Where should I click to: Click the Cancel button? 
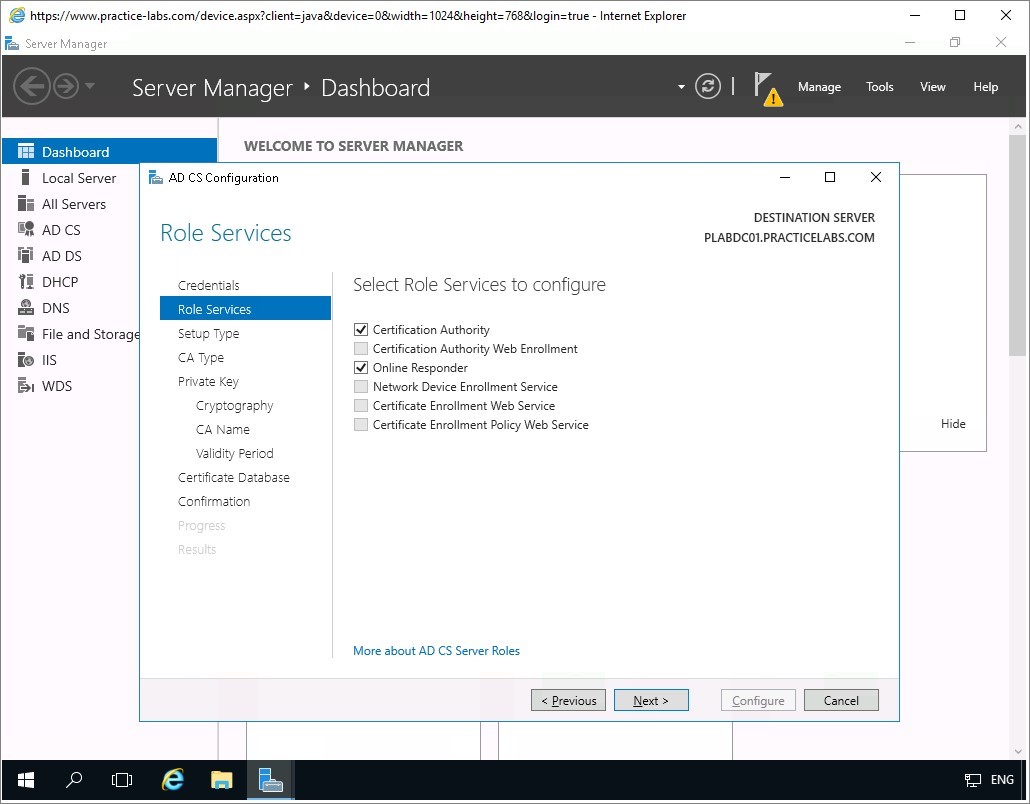(841, 700)
